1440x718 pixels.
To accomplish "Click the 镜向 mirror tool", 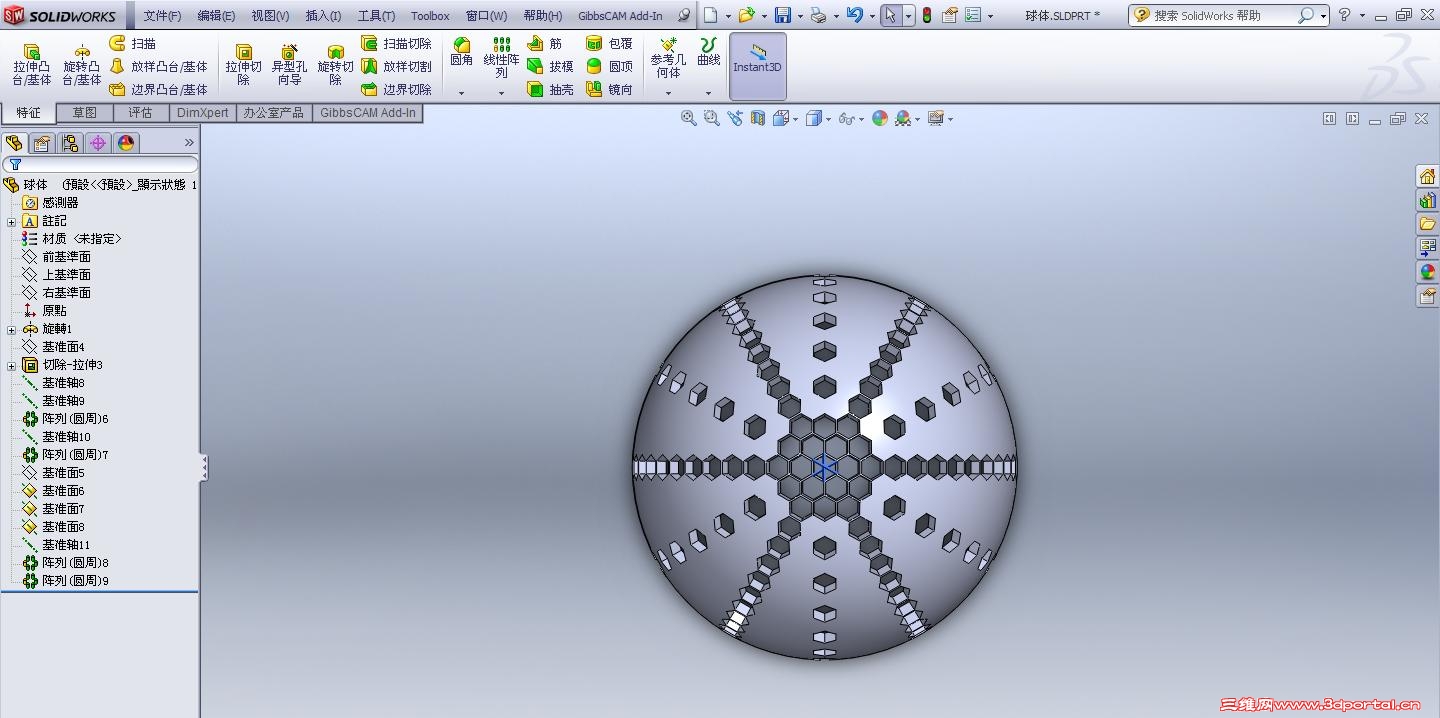I will [x=609, y=90].
